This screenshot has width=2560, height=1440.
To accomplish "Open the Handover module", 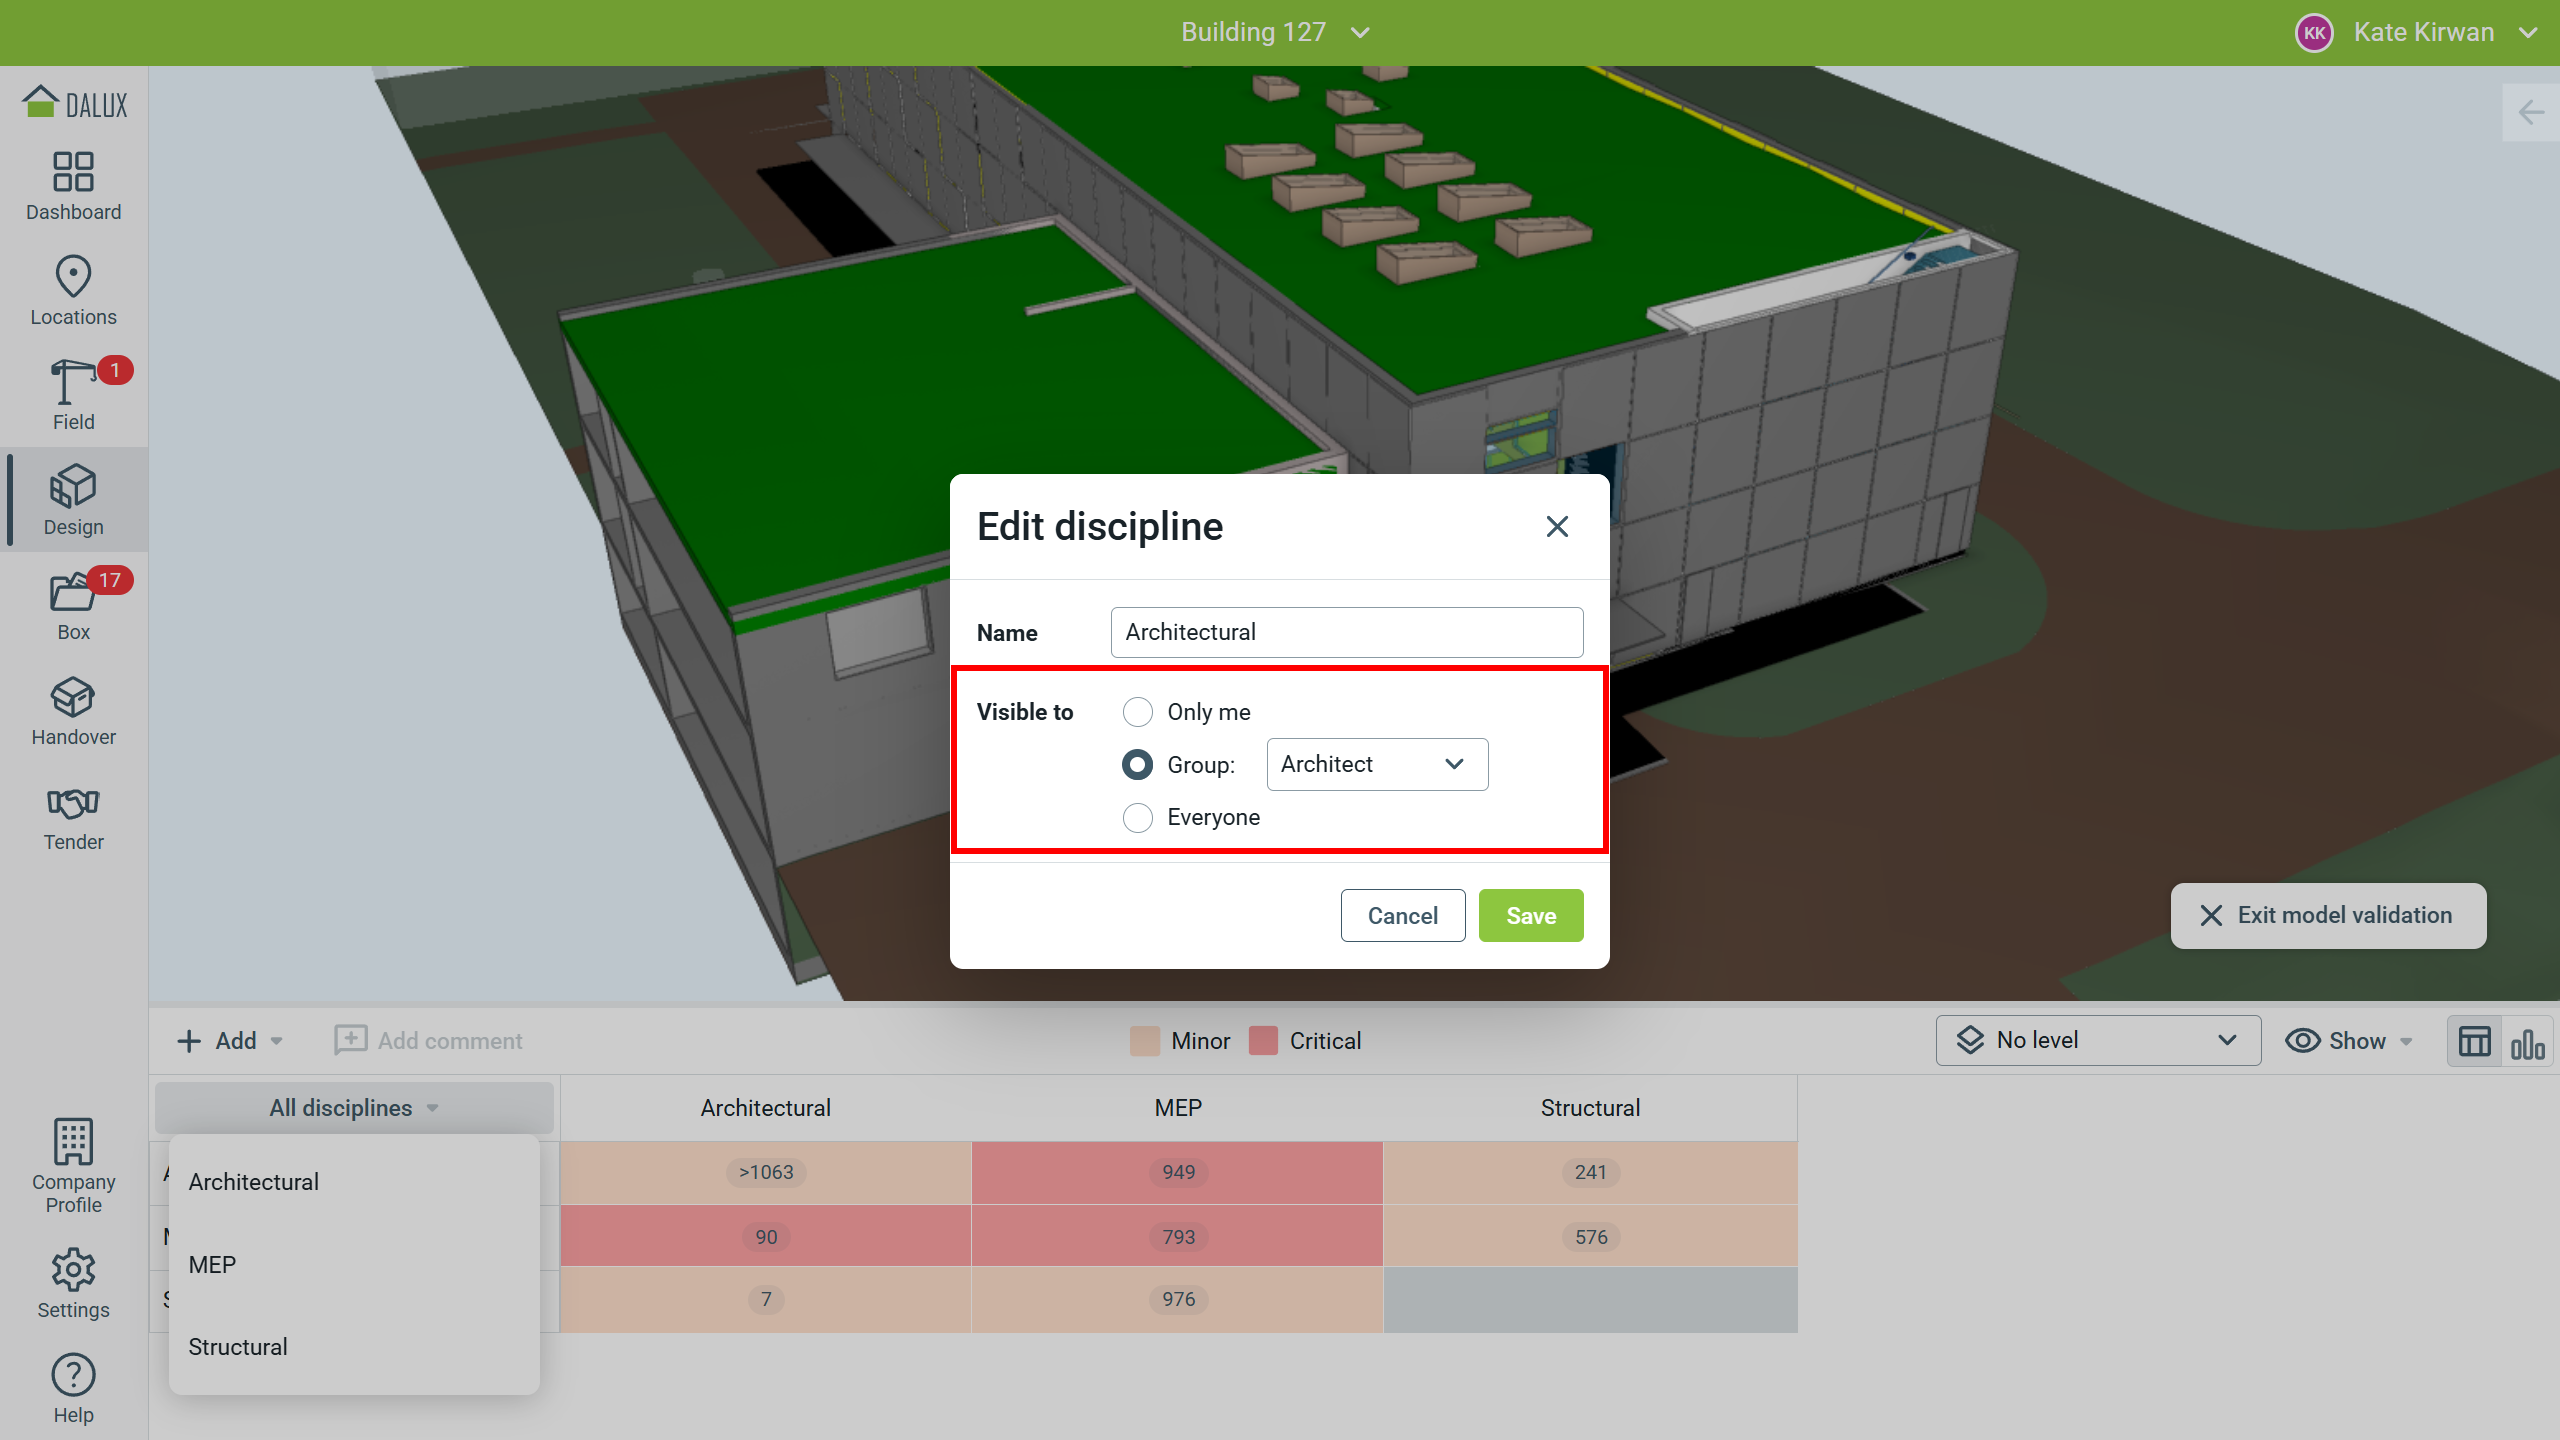I will pos(73,711).
